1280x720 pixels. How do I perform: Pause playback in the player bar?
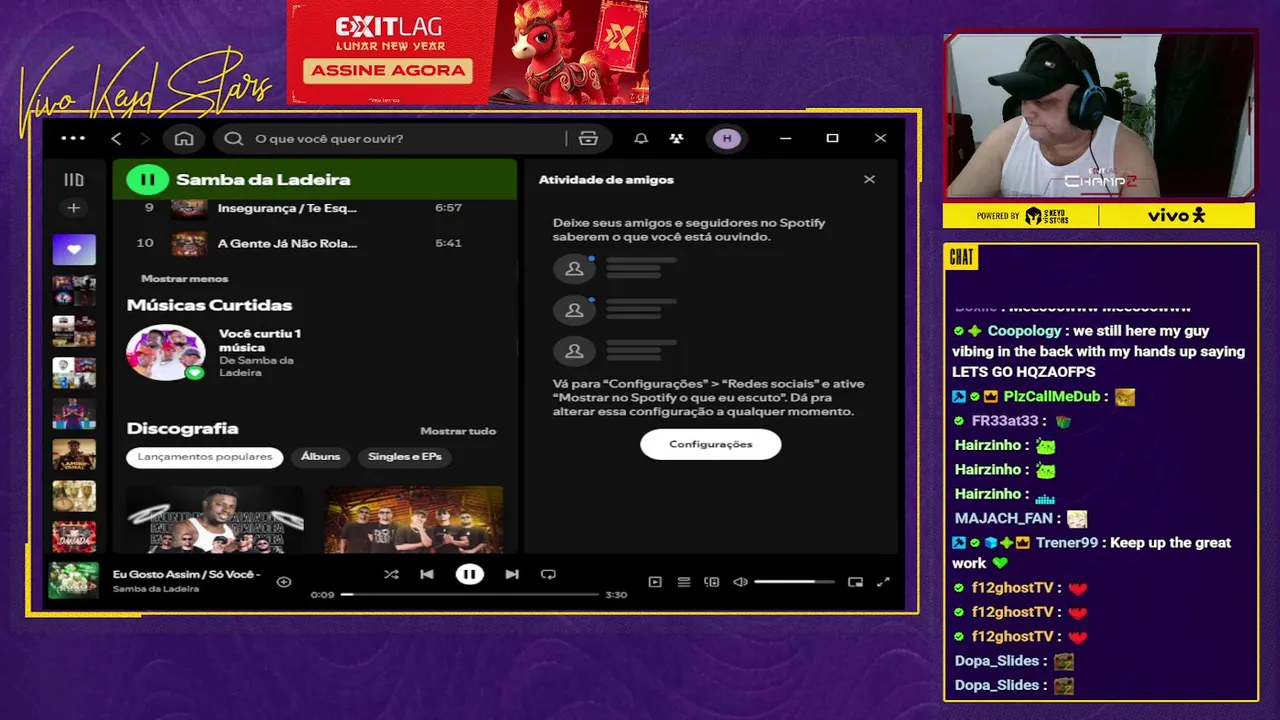[469, 575]
